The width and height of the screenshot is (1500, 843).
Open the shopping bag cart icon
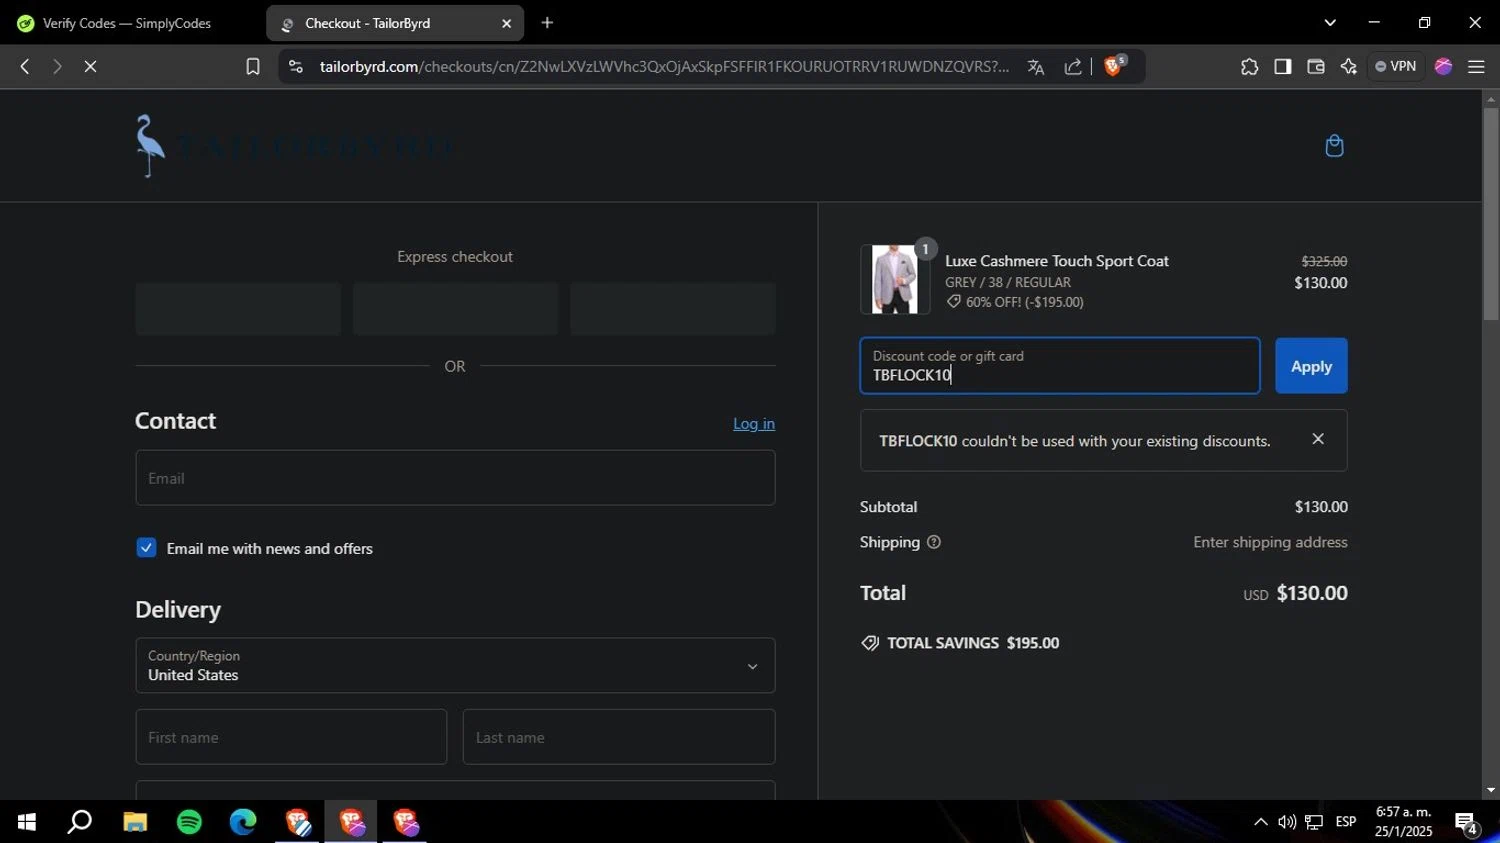pos(1334,146)
